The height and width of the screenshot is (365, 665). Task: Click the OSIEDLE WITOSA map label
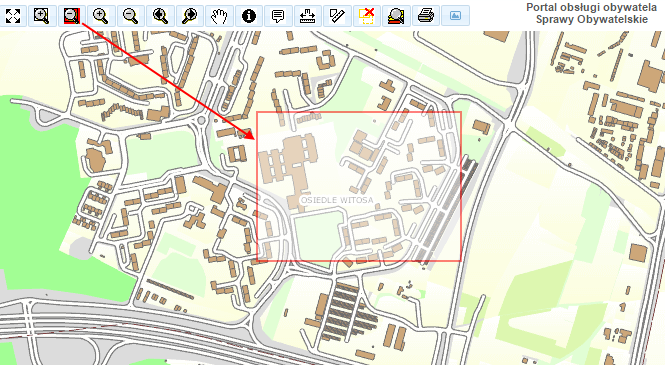337,200
